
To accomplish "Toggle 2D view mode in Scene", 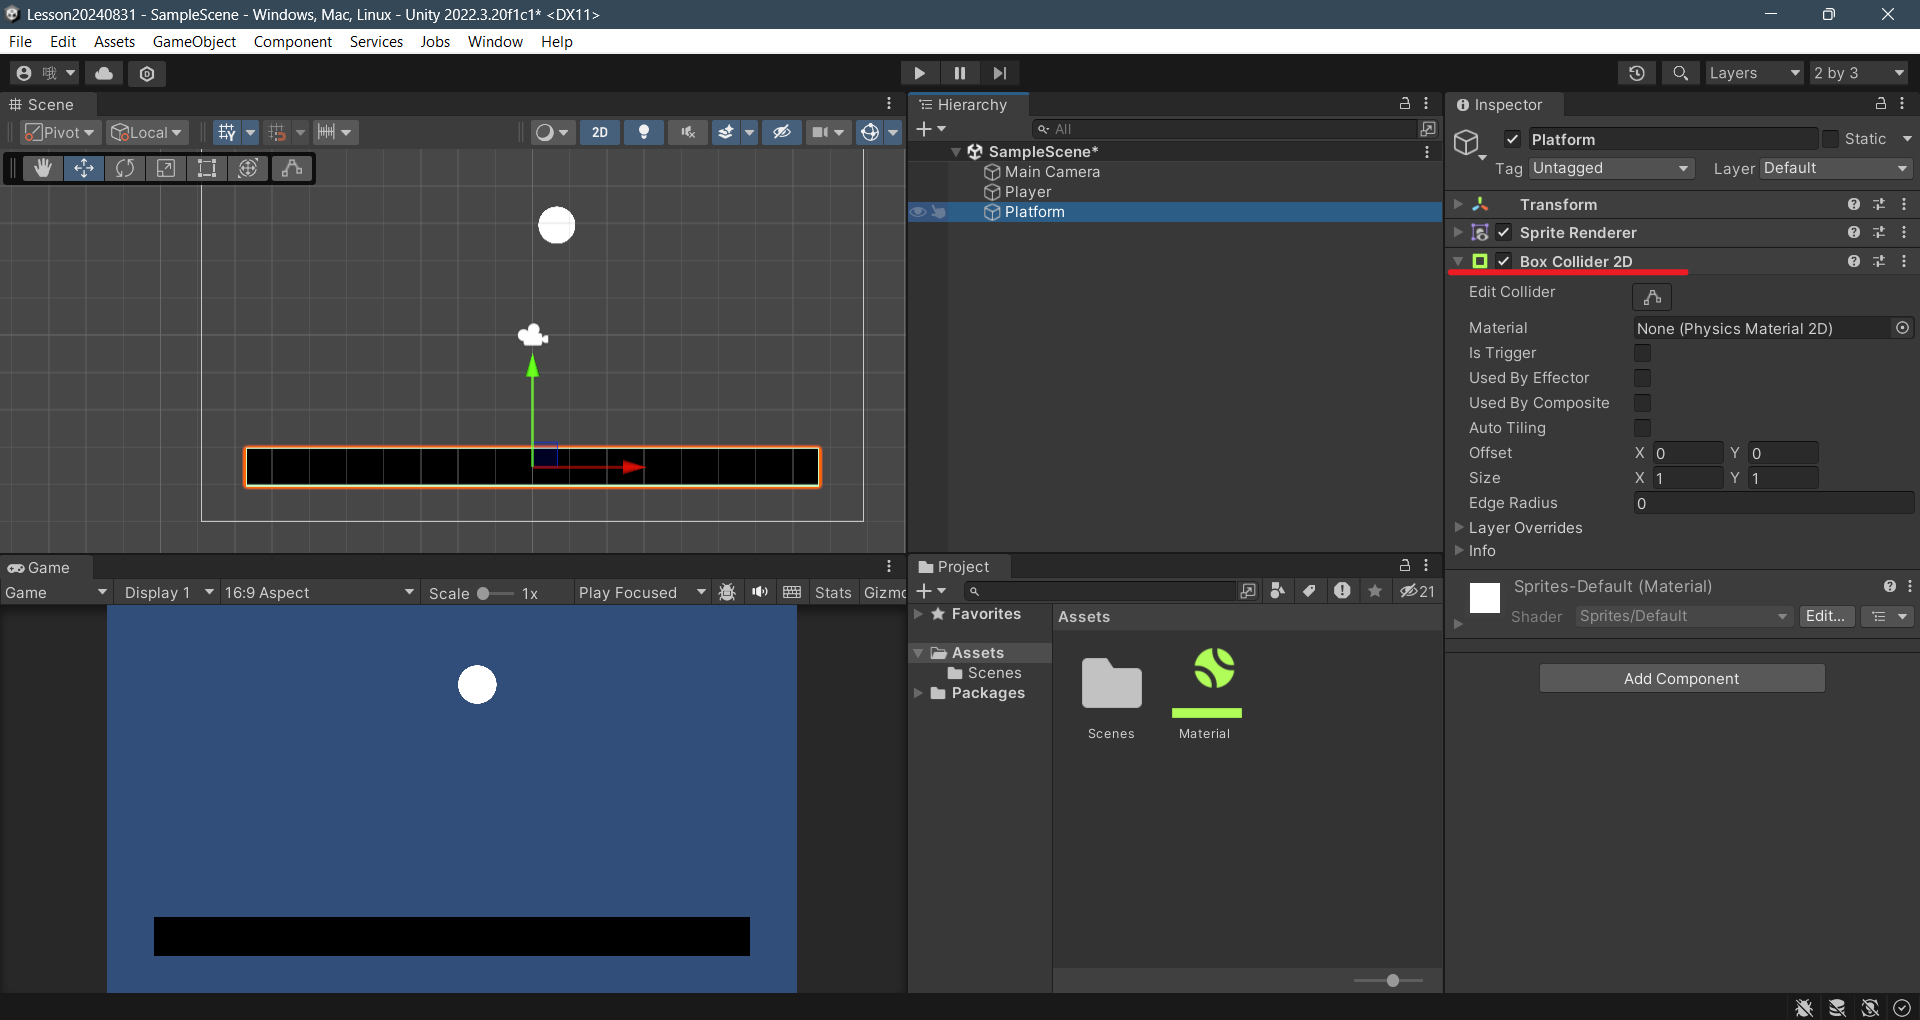I will point(600,132).
